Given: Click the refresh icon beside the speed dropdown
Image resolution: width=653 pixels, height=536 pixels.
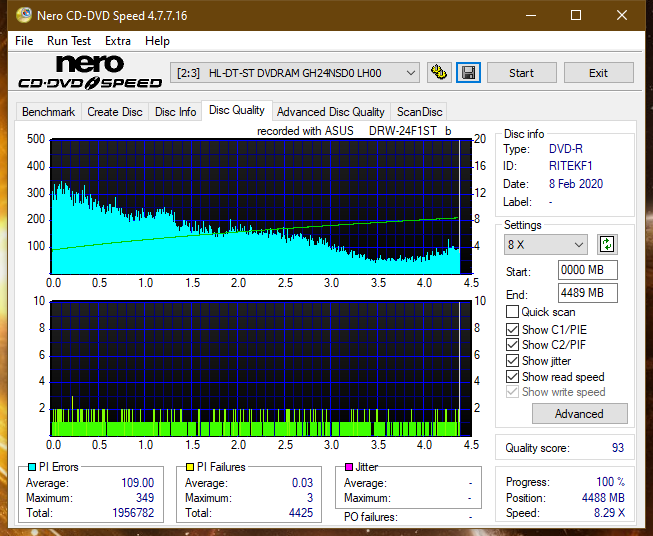Looking at the screenshot, I should click(x=607, y=244).
